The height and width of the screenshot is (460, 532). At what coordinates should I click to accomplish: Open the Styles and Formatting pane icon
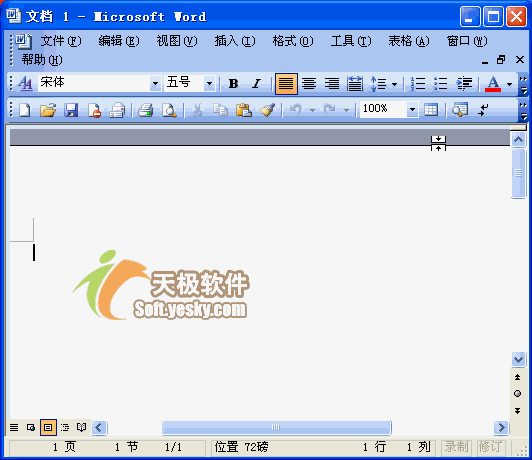coord(25,83)
